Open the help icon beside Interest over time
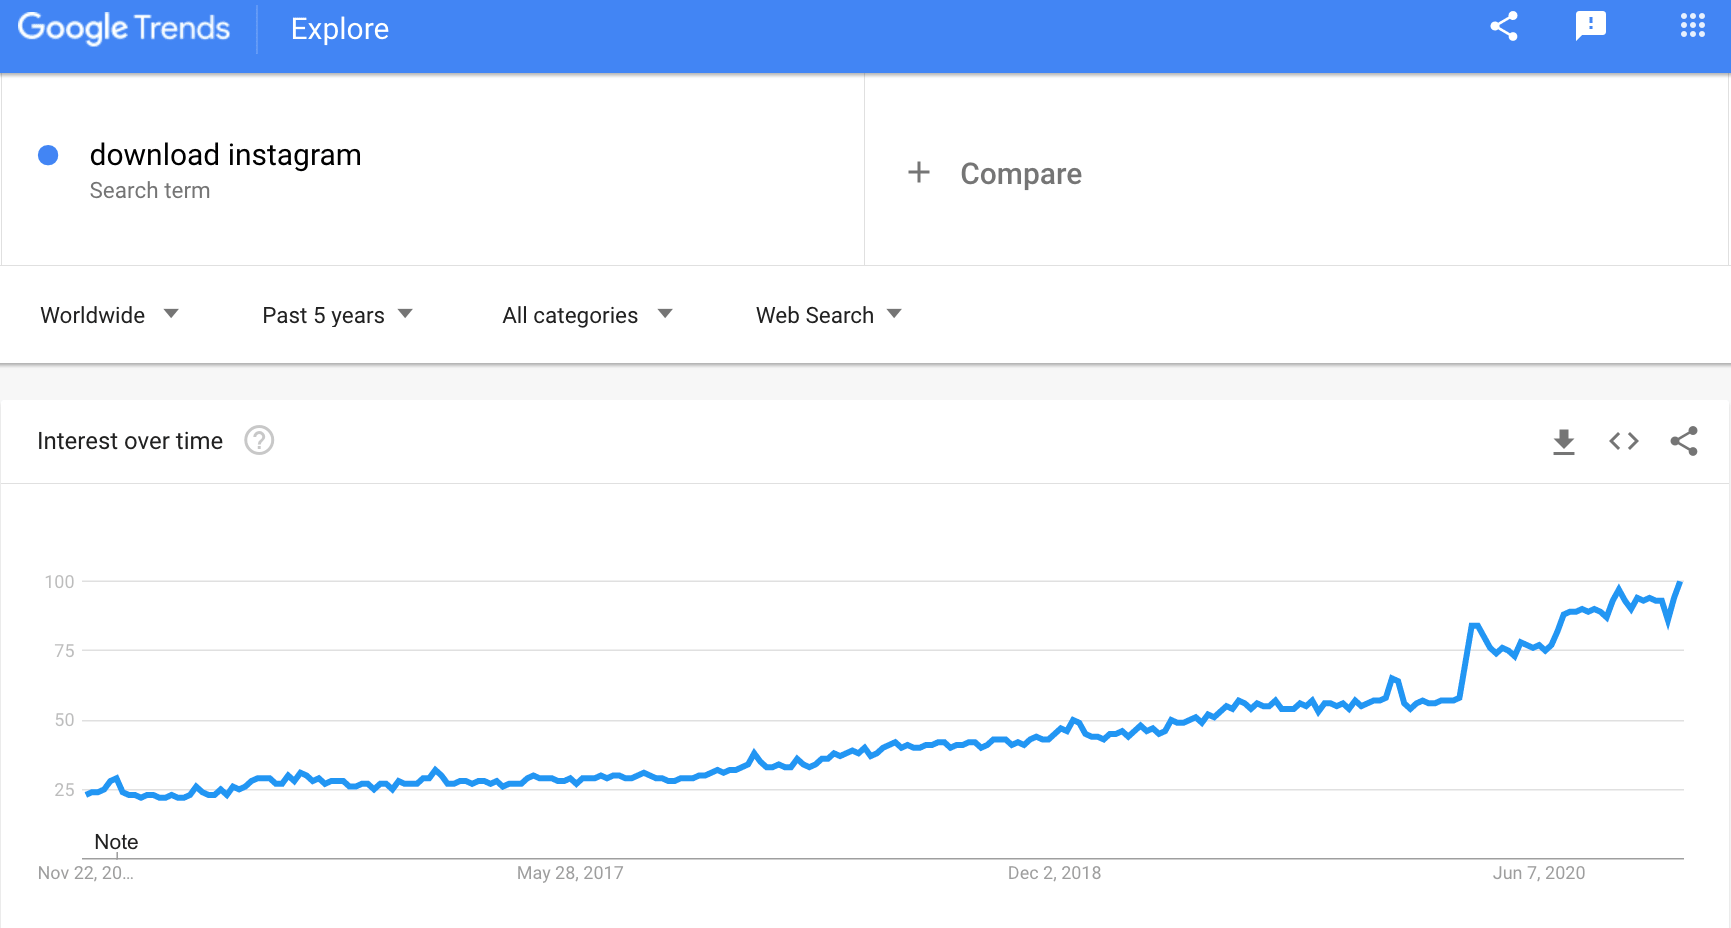This screenshot has height=928, width=1731. click(x=259, y=440)
